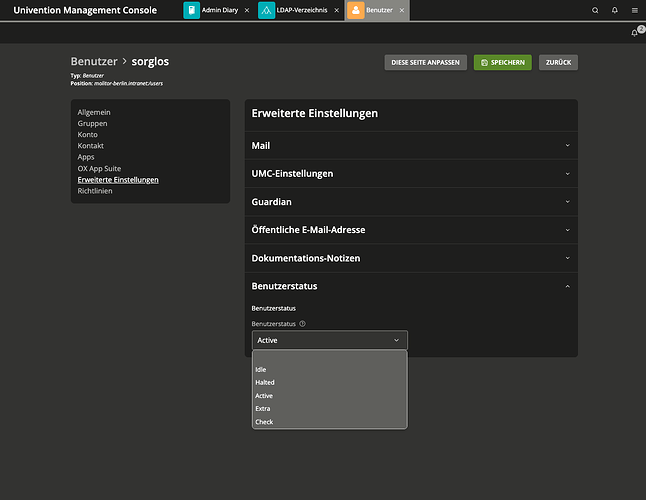Open Gruppen in the left sidebar
This screenshot has width=646, height=500.
coord(93,123)
